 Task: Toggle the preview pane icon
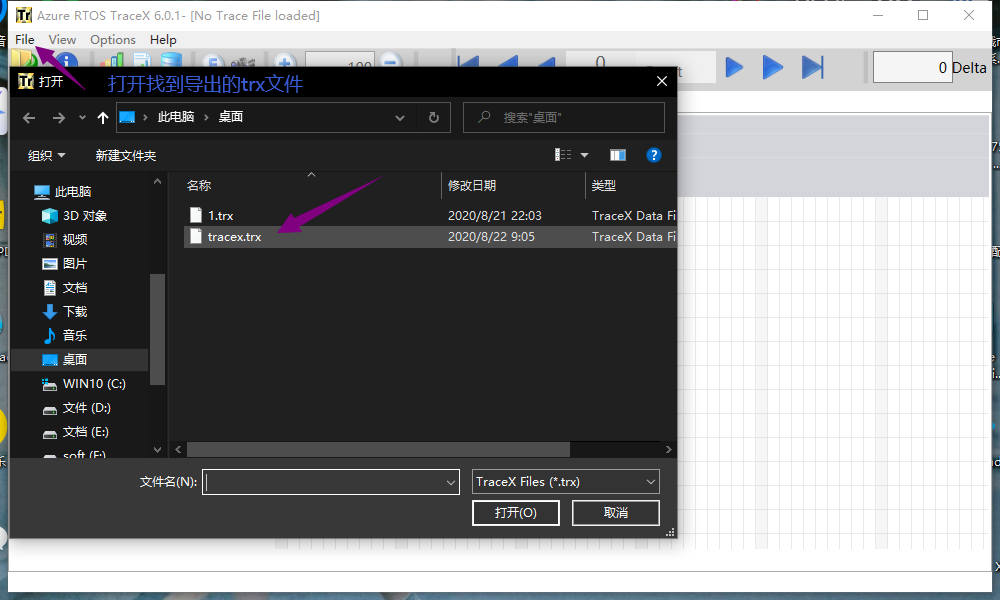click(617, 155)
